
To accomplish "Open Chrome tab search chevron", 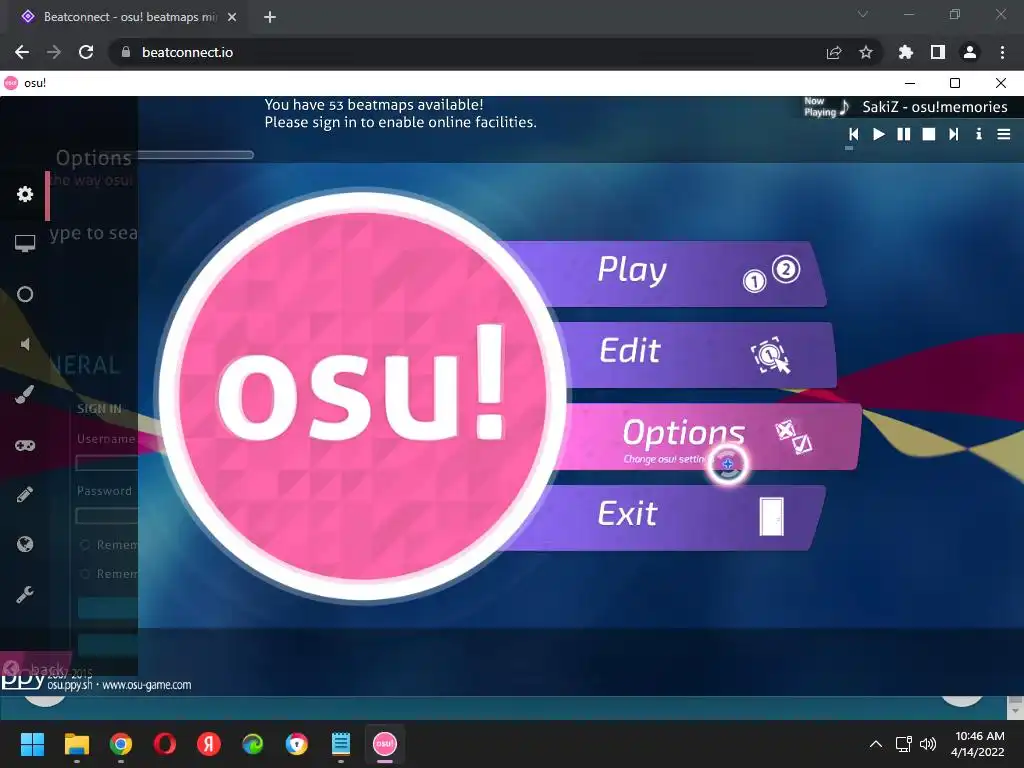I will tap(863, 14).
